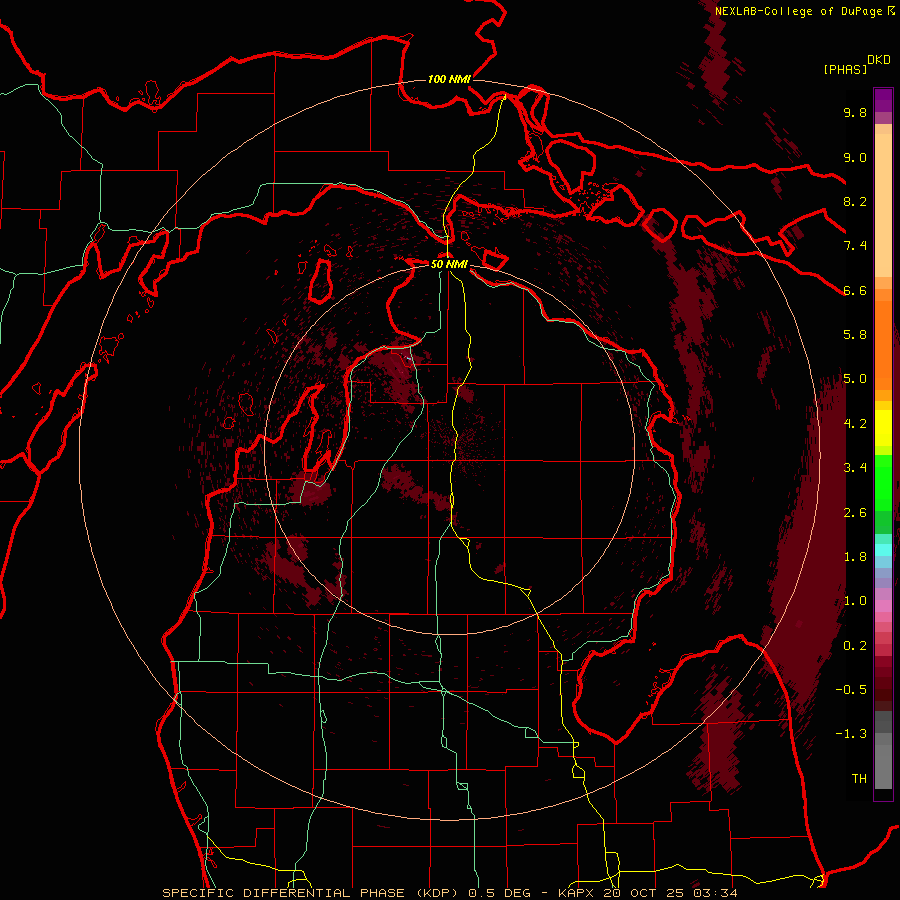Click the 4.2 scale value
Image resolution: width=900 pixels, height=900 pixels.
pos(855,424)
